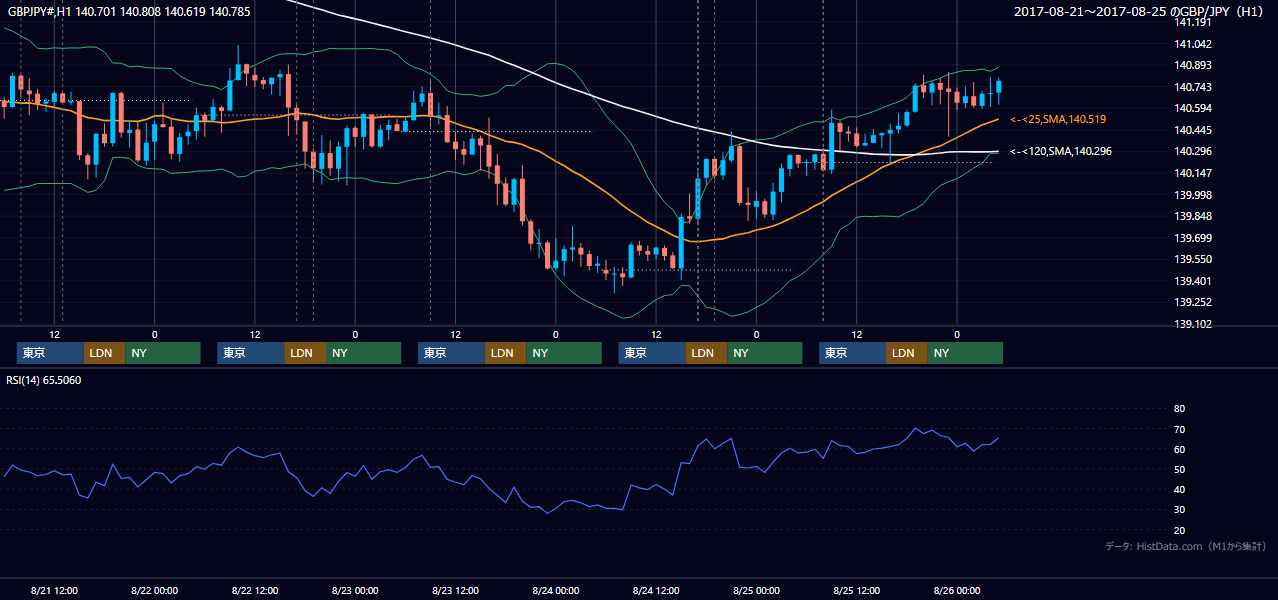Click RSI scale value 30

coord(1179,509)
